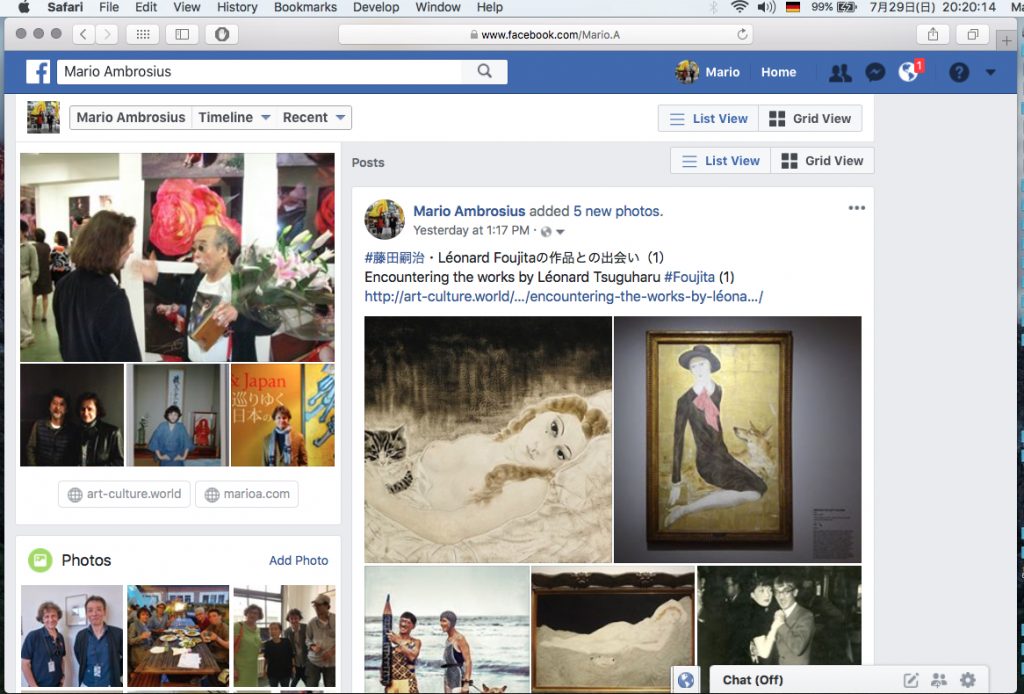Select Grid View in top sticky bar
Image resolution: width=1024 pixels, height=694 pixels.
pyautogui.click(x=810, y=119)
